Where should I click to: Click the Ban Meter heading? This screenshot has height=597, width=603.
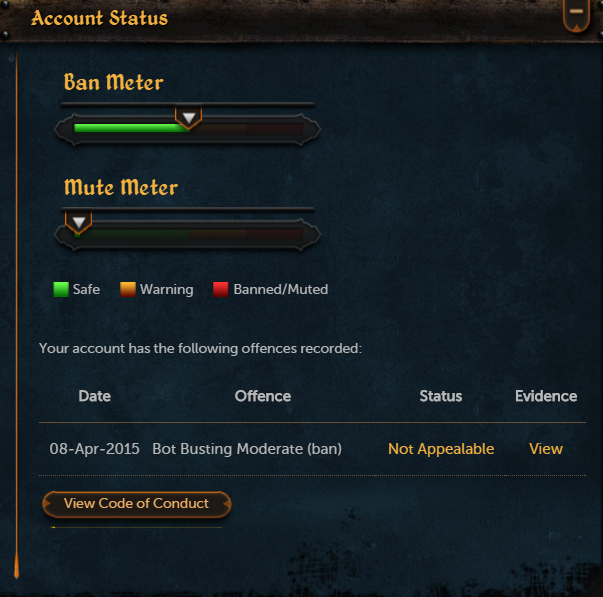[x=114, y=82]
